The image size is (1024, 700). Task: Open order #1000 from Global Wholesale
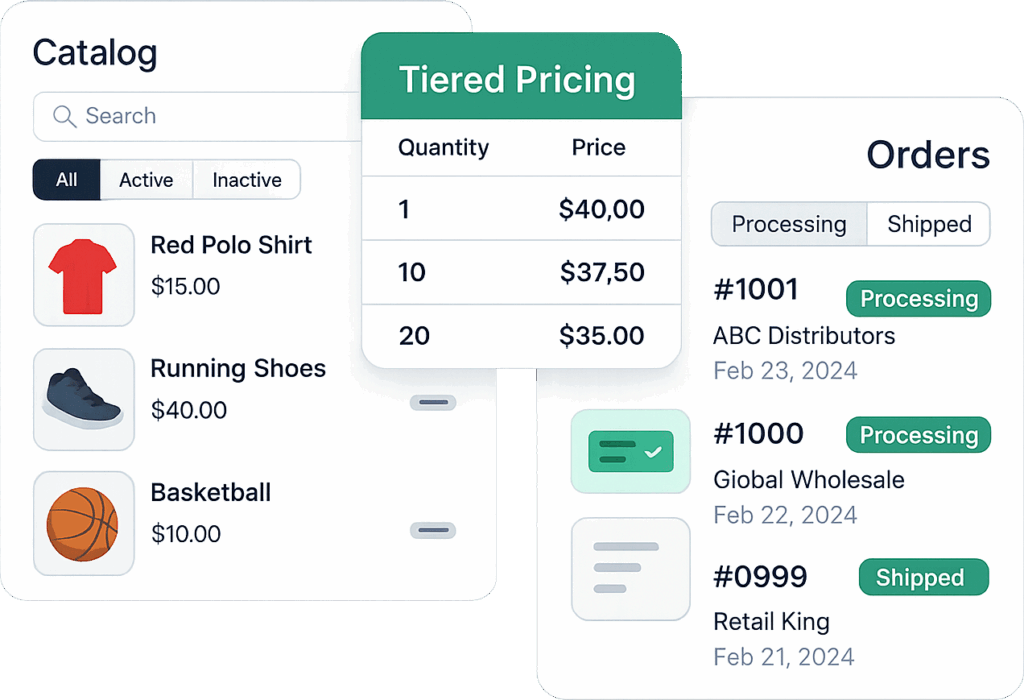pos(758,434)
